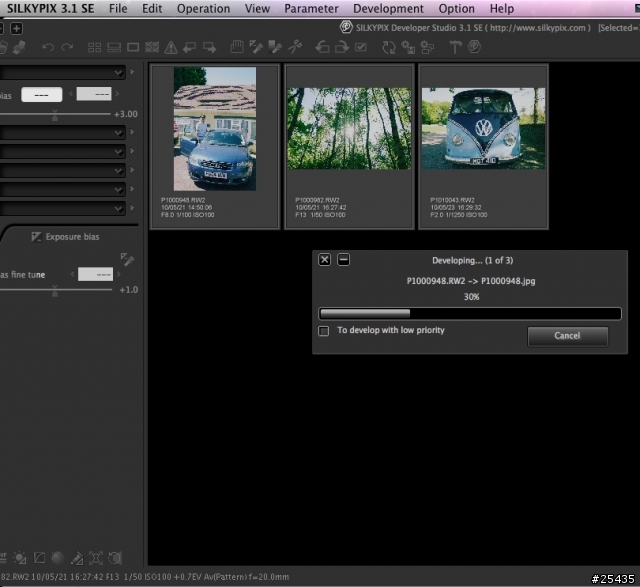Open the rotation and digital shift icon
This screenshot has height=587, width=640.
96,558
